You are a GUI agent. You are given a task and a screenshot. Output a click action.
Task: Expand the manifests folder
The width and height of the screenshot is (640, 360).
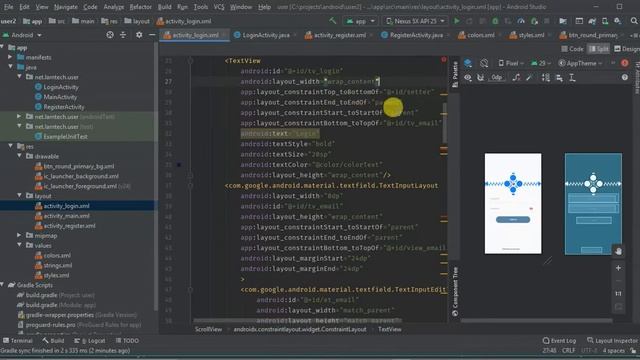(x=11, y=57)
